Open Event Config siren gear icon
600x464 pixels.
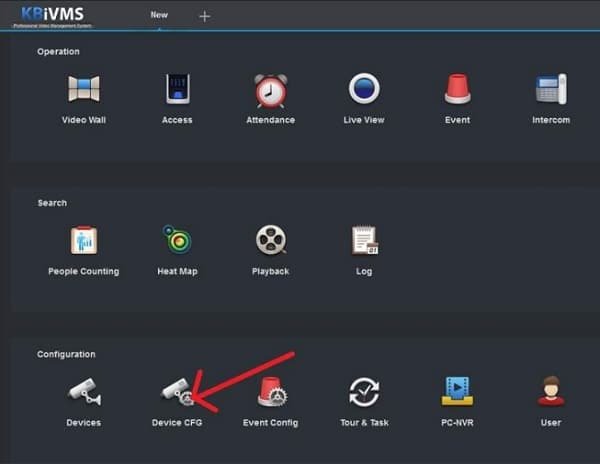coord(272,391)
